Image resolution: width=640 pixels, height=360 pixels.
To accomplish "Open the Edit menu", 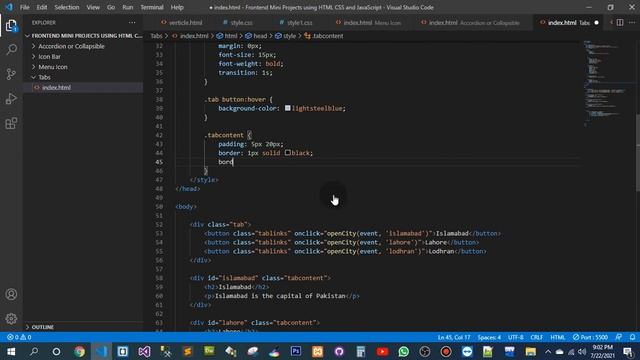I will pos(42,7).
